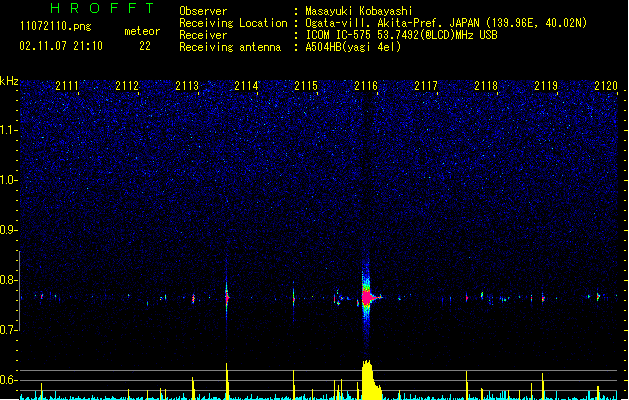
Task: Click the 2120 time marker
Action: point(606,86)
